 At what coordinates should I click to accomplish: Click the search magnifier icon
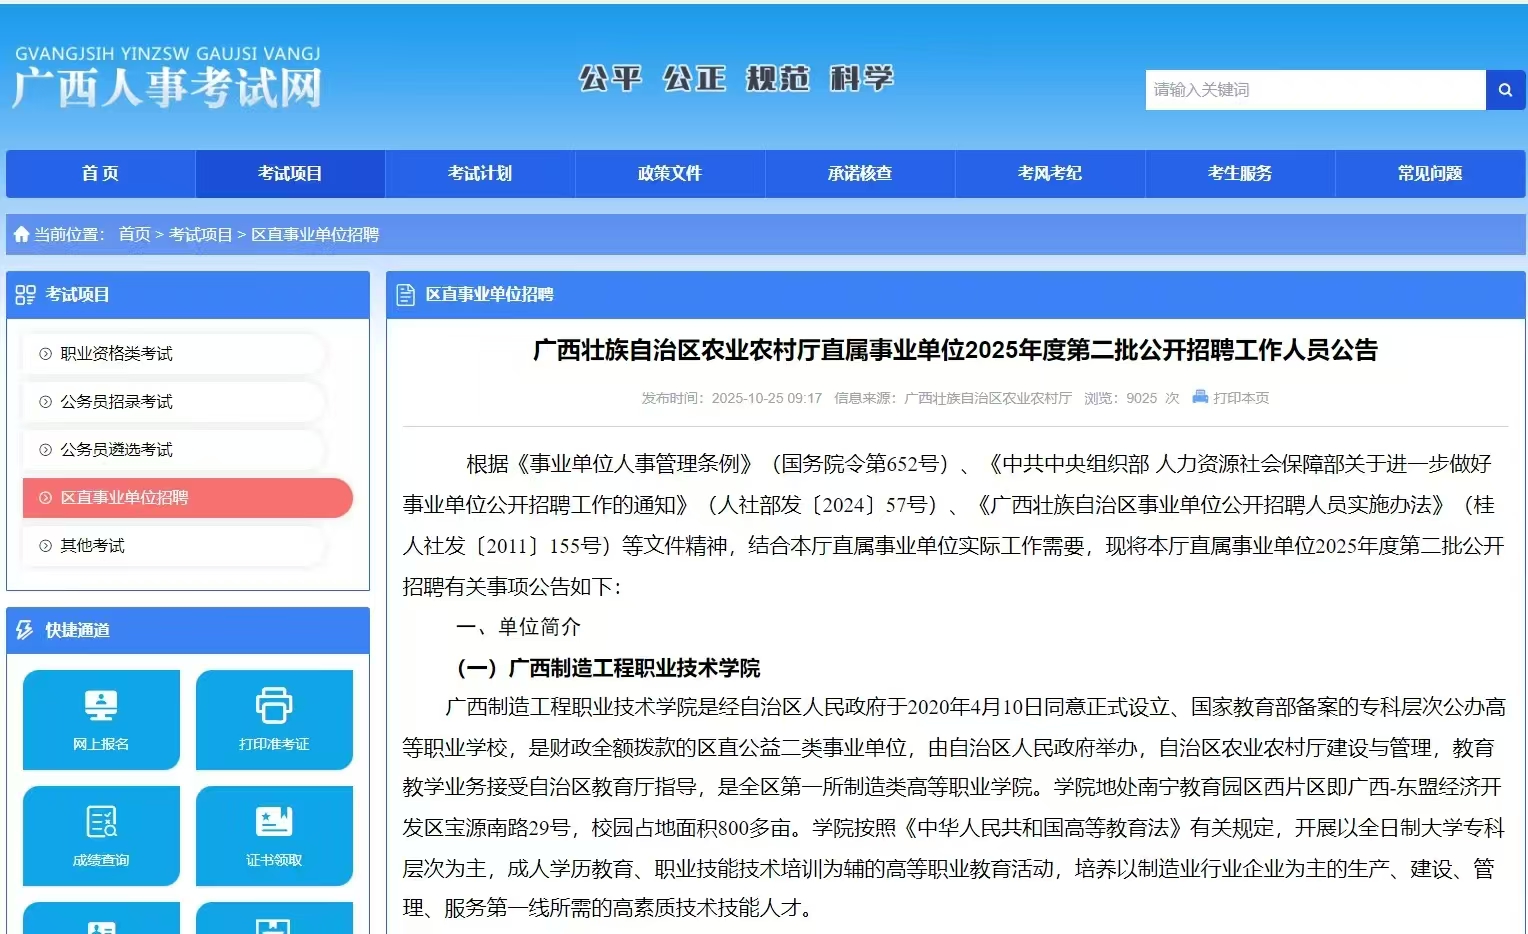tap(1505, 90)
